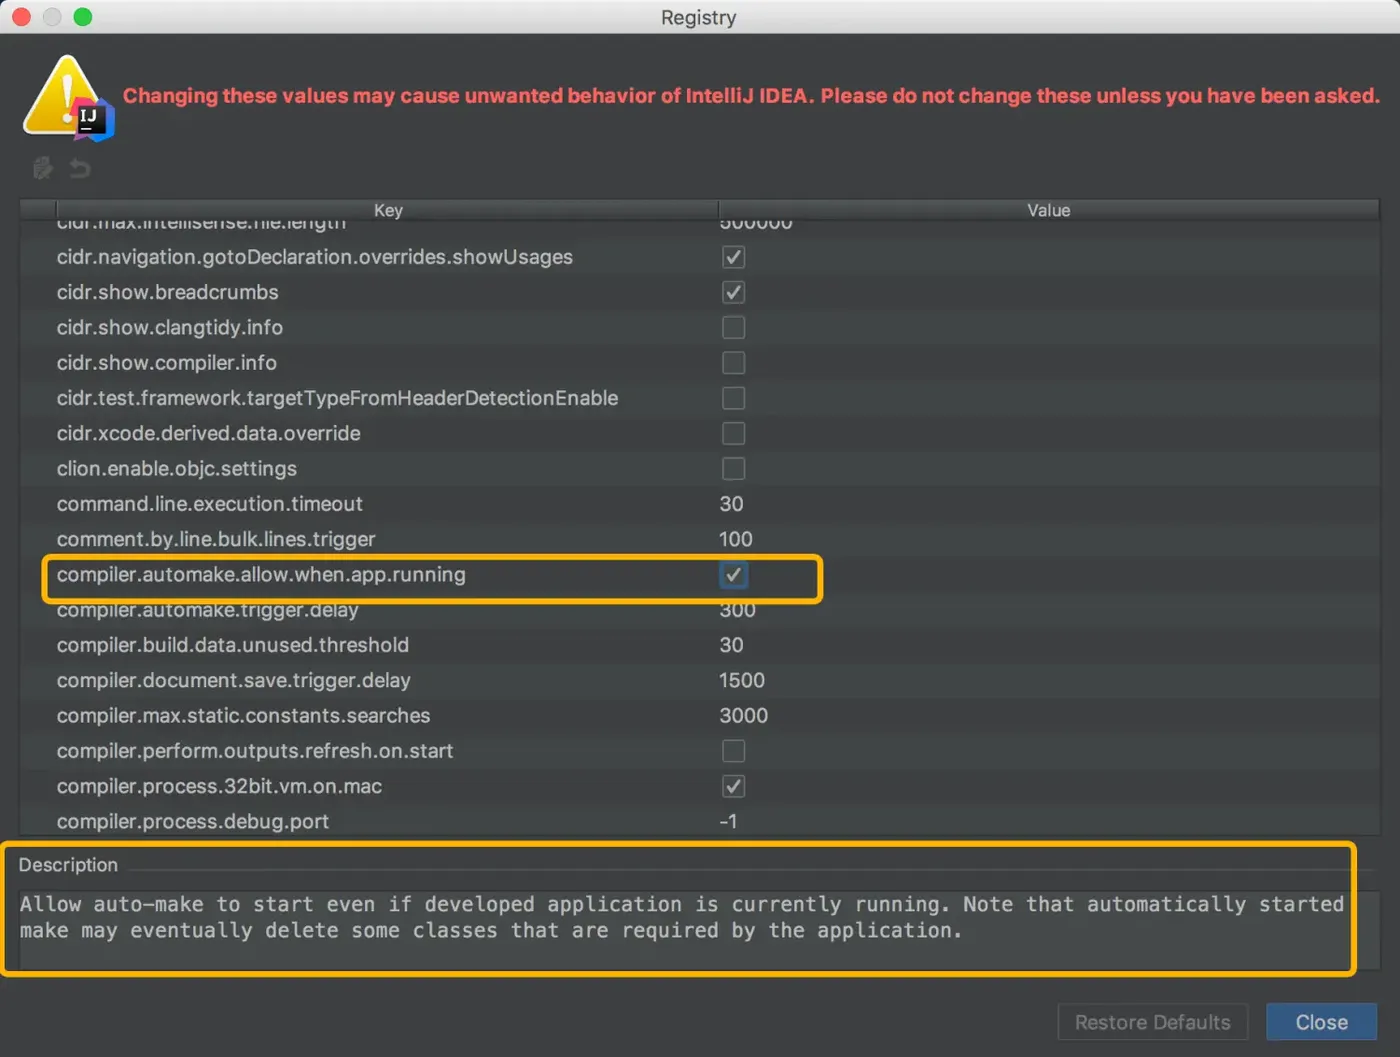Viewport: 1400px width, 1057px height.
Task: Click the yellow macOS minimize button
Action: coord(52,17)
